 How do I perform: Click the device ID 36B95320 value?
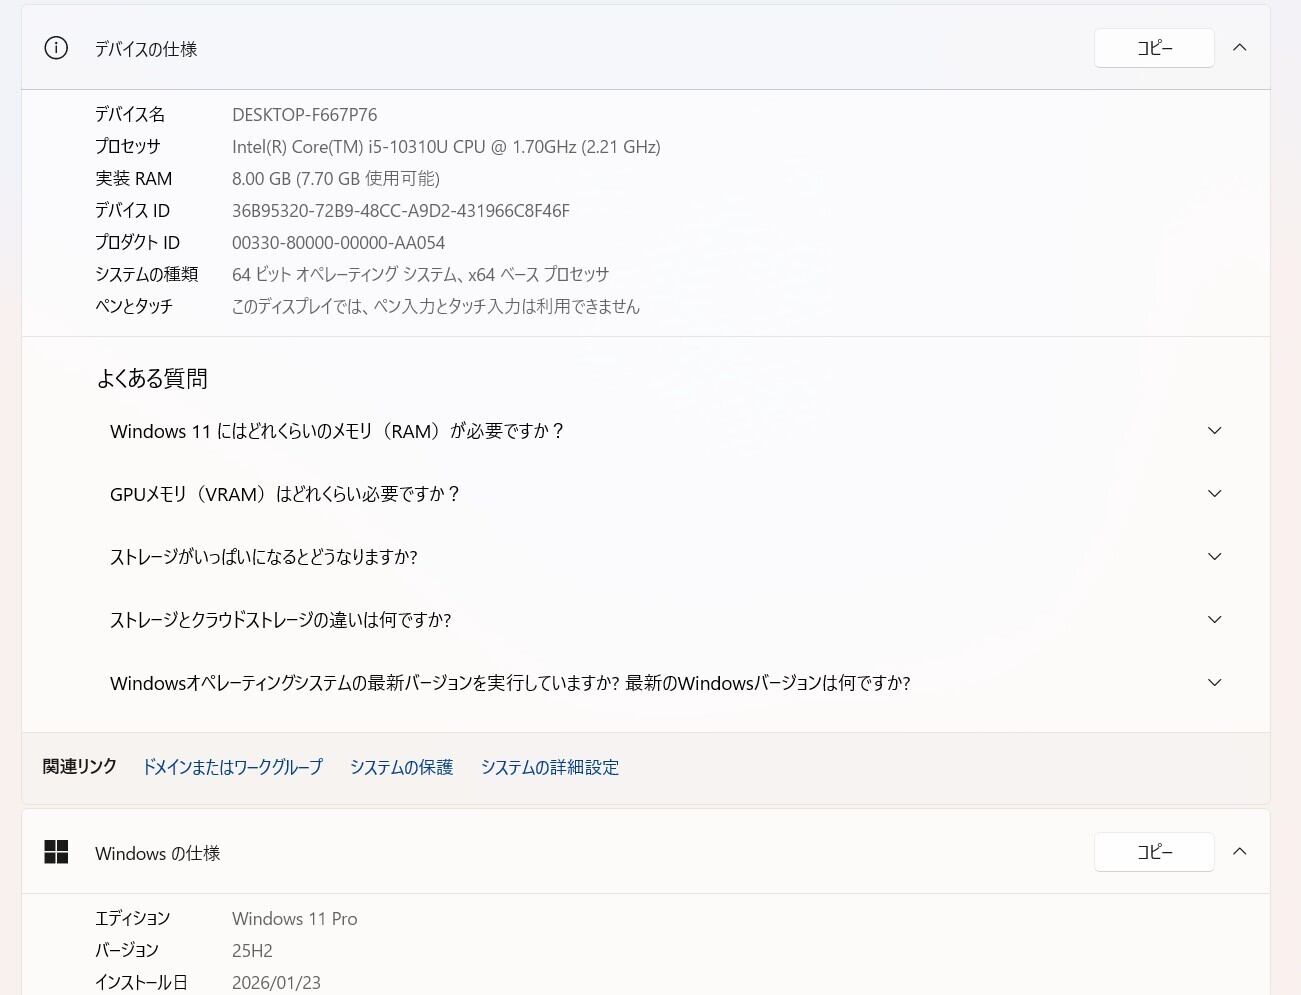tap(401, 211)
